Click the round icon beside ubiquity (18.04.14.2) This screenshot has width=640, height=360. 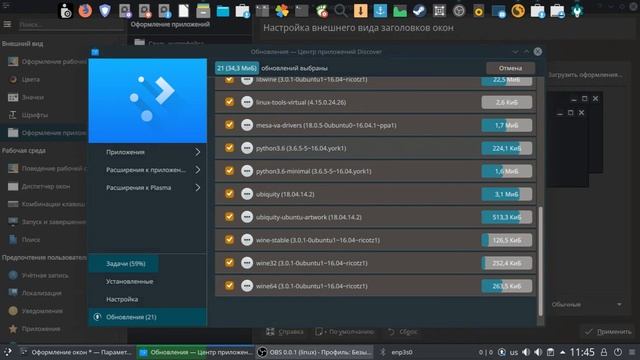pos(247,194)
